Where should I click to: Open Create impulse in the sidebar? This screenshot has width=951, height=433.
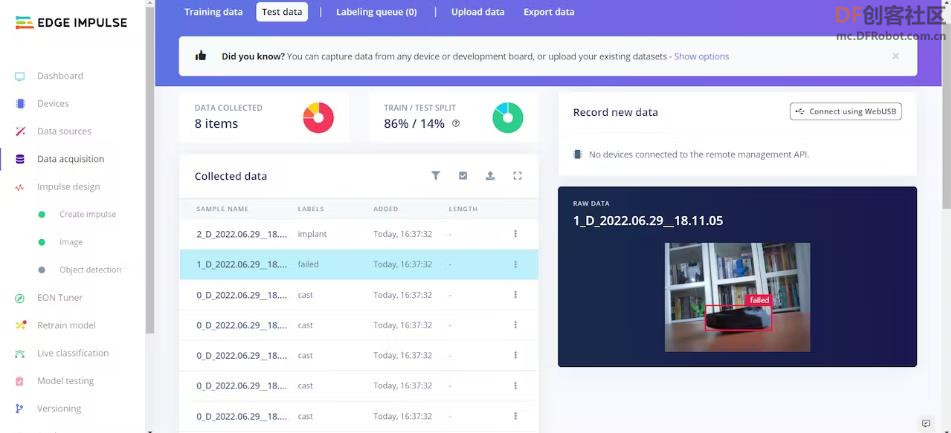click(87, 215)
